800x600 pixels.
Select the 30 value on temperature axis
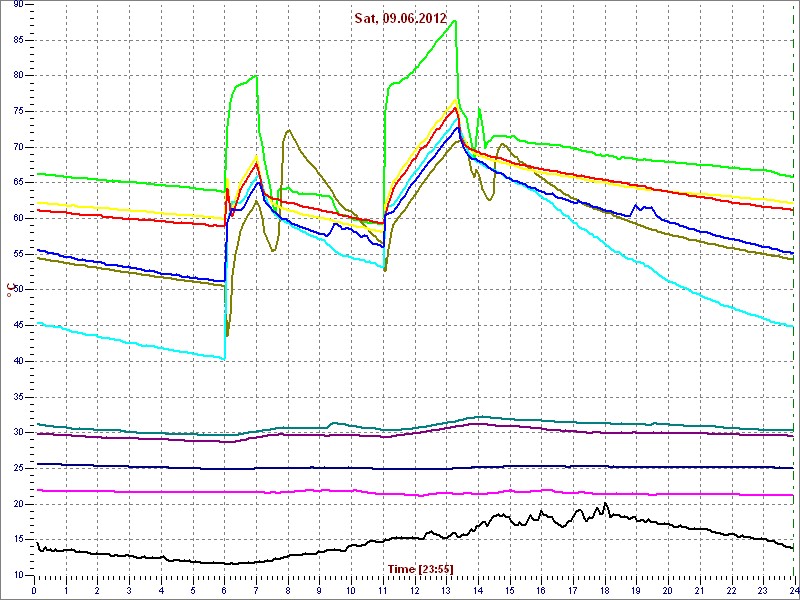tap(19, 433)
